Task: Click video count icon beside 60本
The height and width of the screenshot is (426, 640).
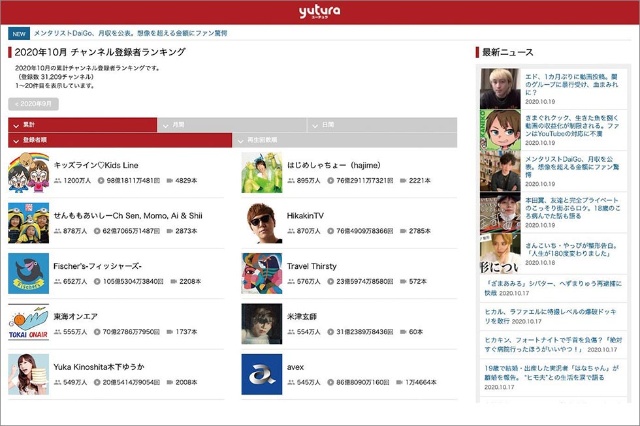Action: click(403, 332)
